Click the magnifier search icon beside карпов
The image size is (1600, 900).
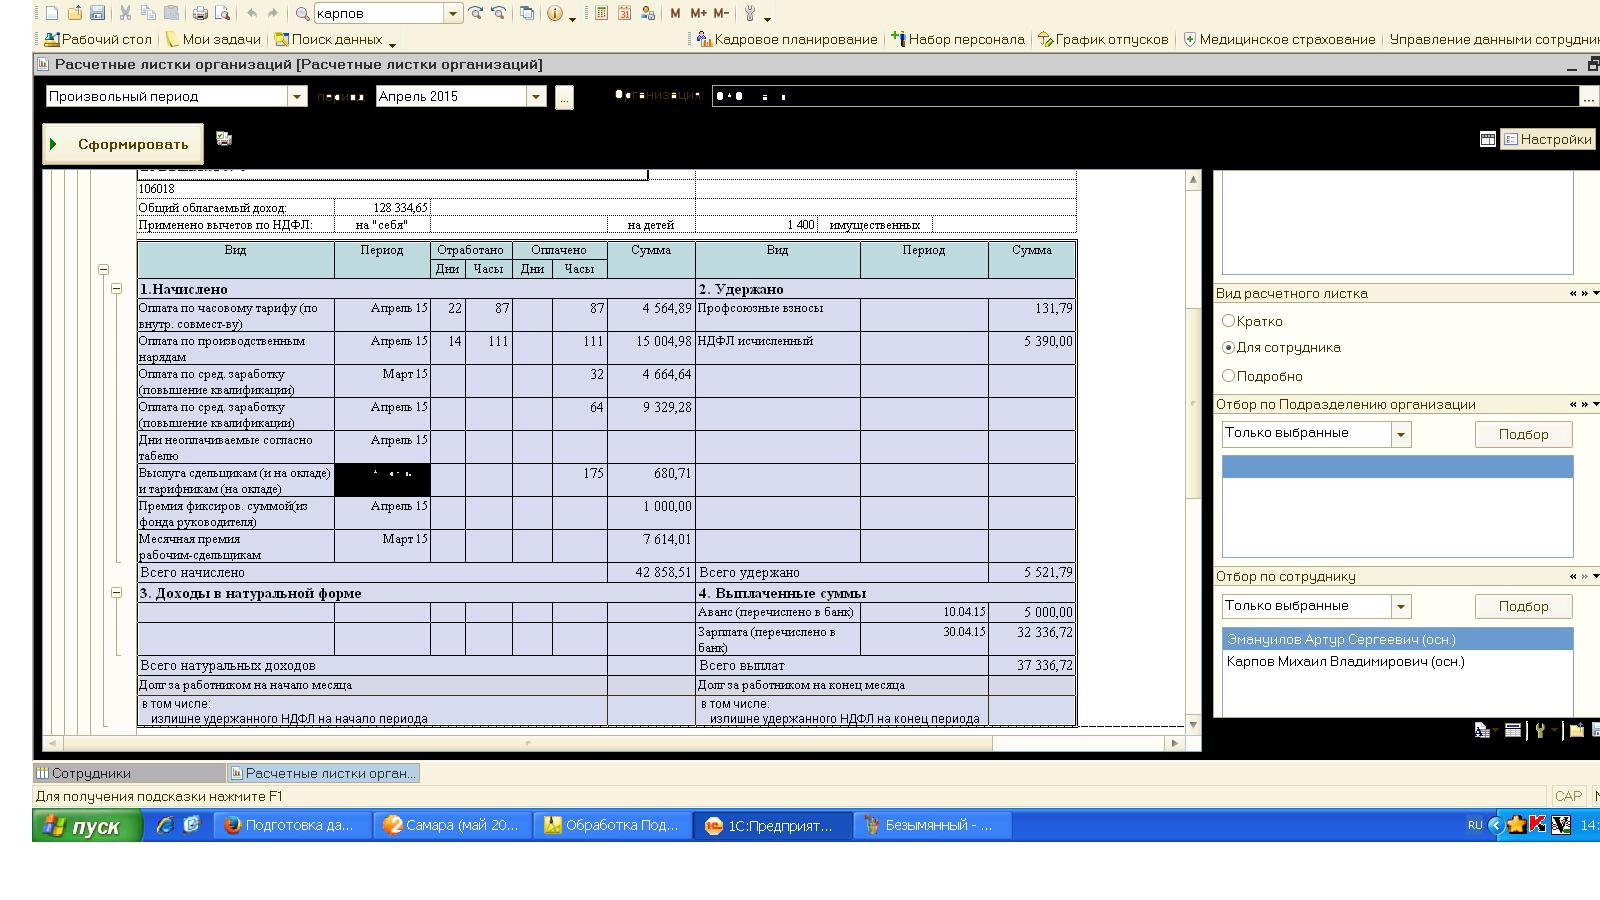click(x=302, y=13)
